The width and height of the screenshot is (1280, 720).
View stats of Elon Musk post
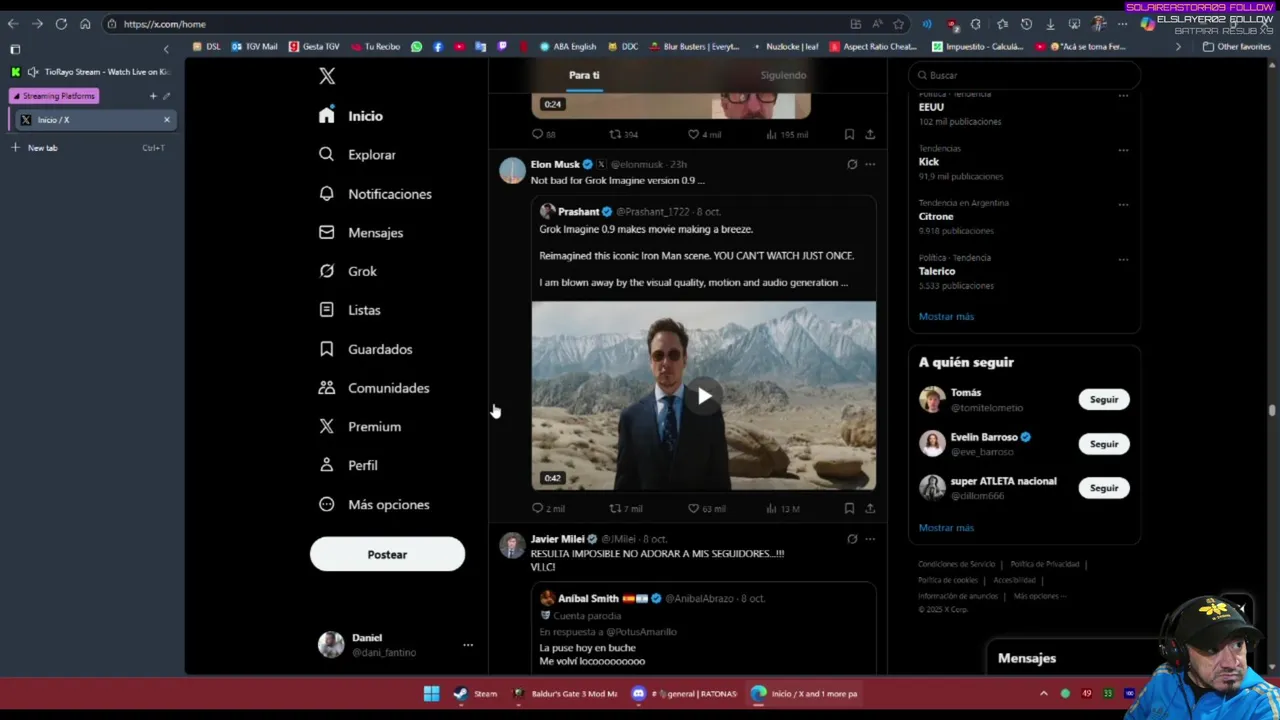[782, 508]
